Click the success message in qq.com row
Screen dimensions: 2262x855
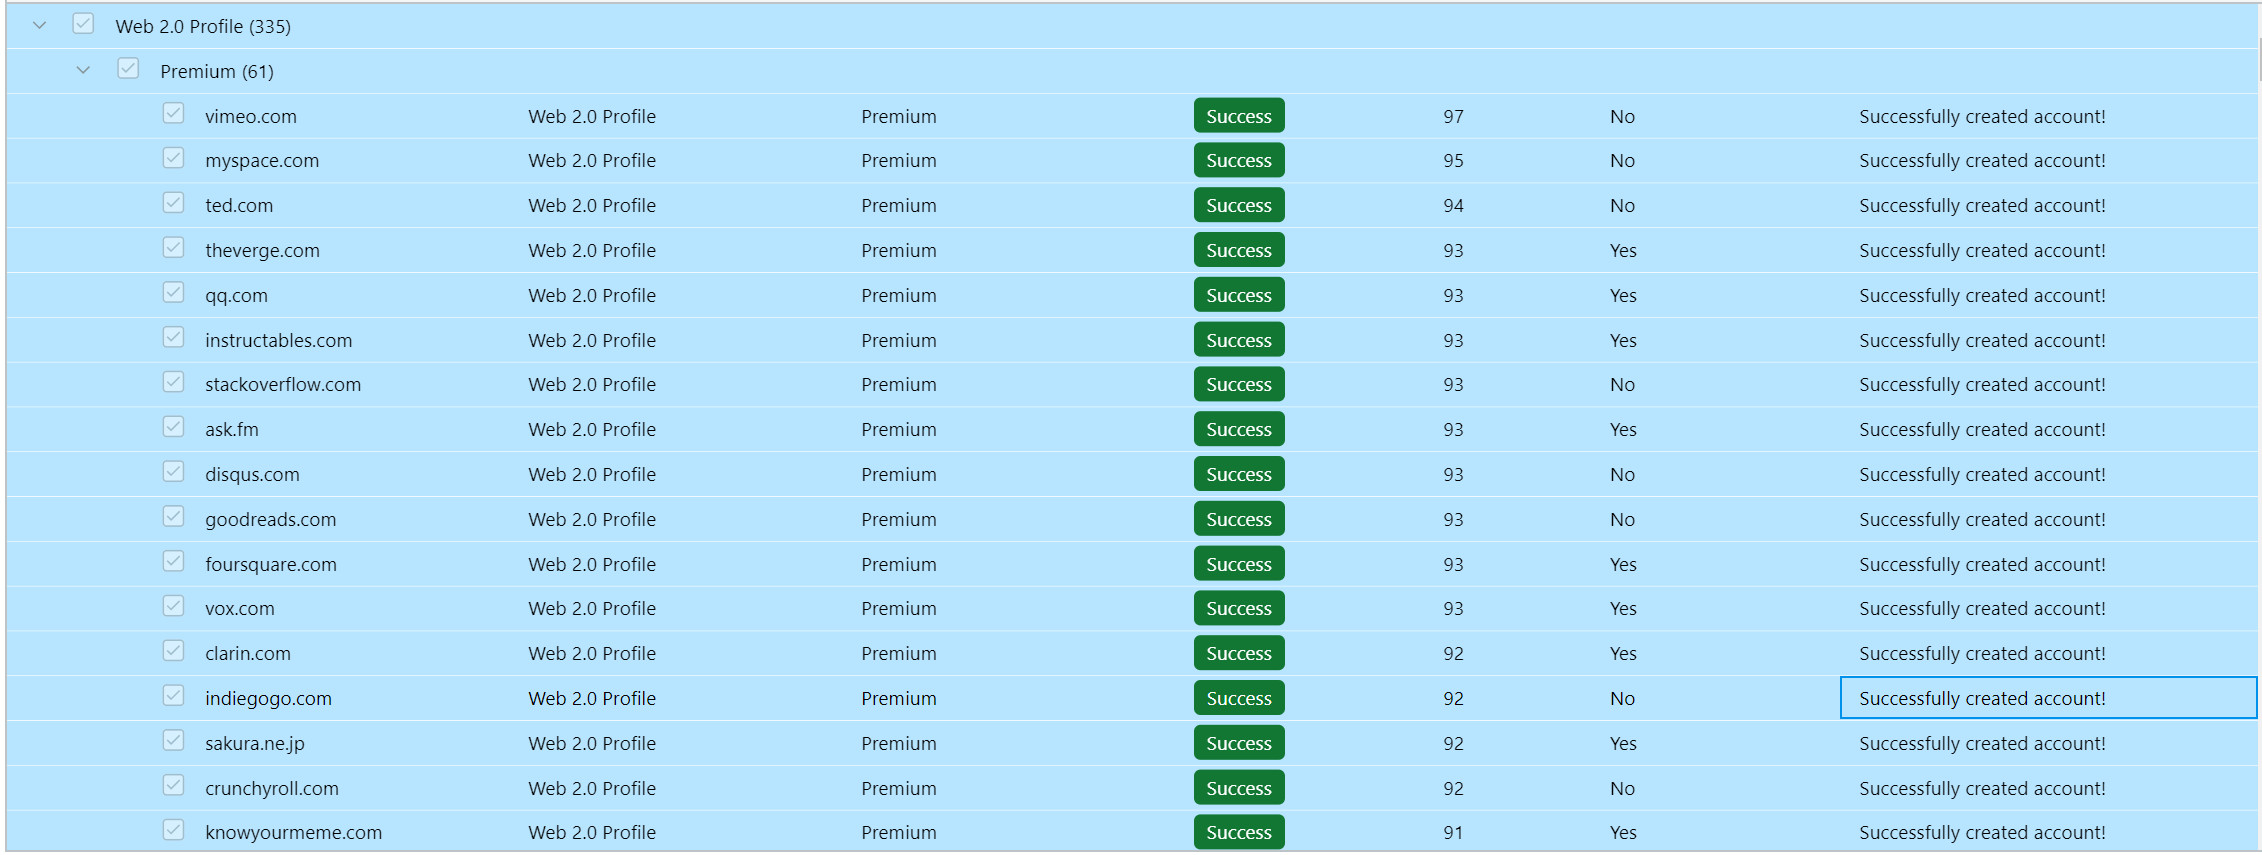pos(1982,296)
